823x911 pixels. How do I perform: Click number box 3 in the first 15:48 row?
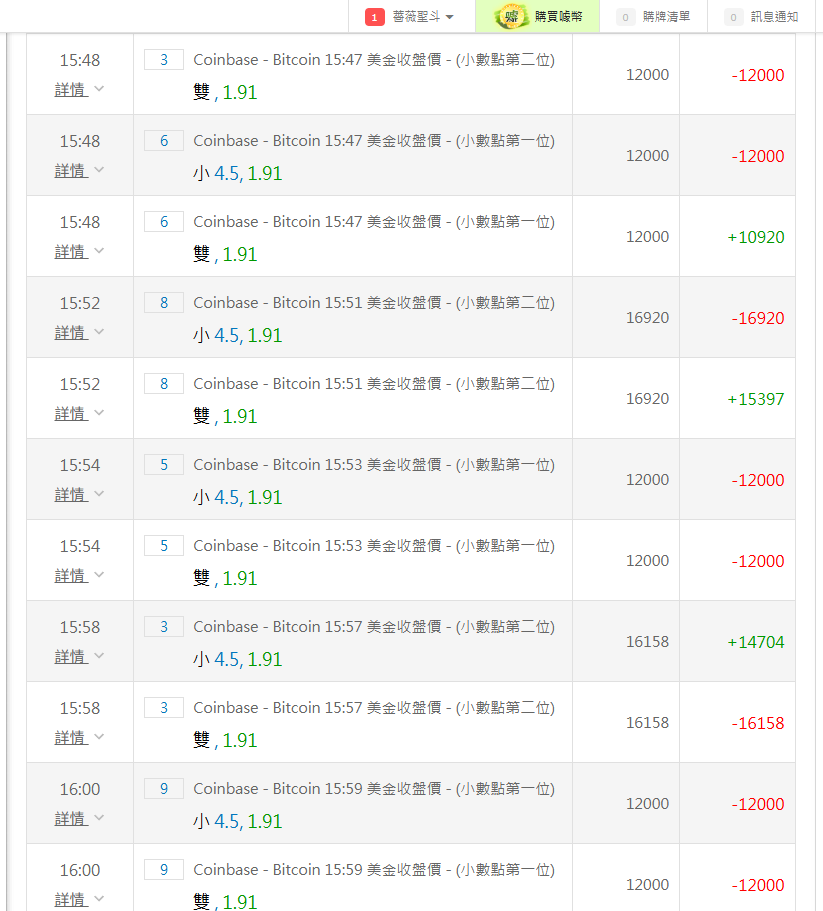(164, 60)
